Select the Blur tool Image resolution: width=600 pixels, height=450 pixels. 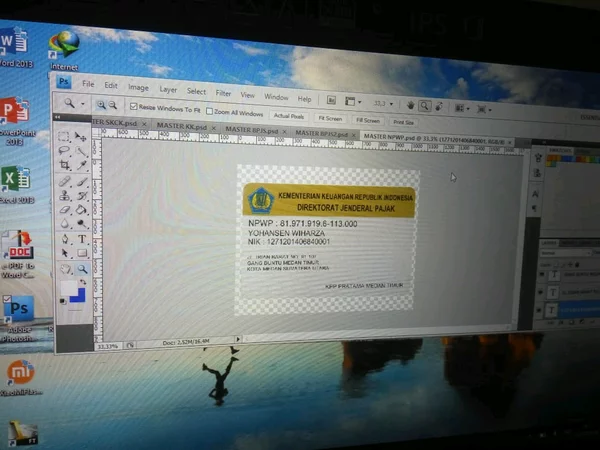click(x=65, y=223)
